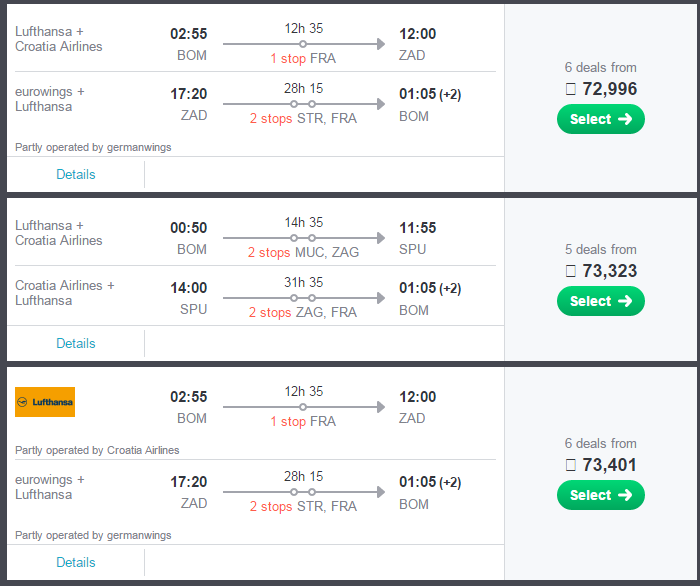The width and height of the screenshot is (700, 586).
Task: Click the arrow icon on second Select button
Action: [625, 301]
